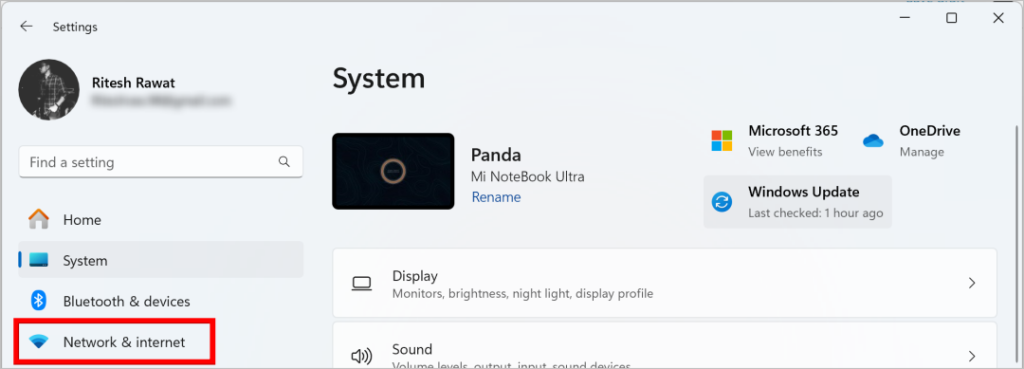This screenshot has width=1024, height=369.
Task: Click the Panda device name text
Action: (x=496, y=155)
